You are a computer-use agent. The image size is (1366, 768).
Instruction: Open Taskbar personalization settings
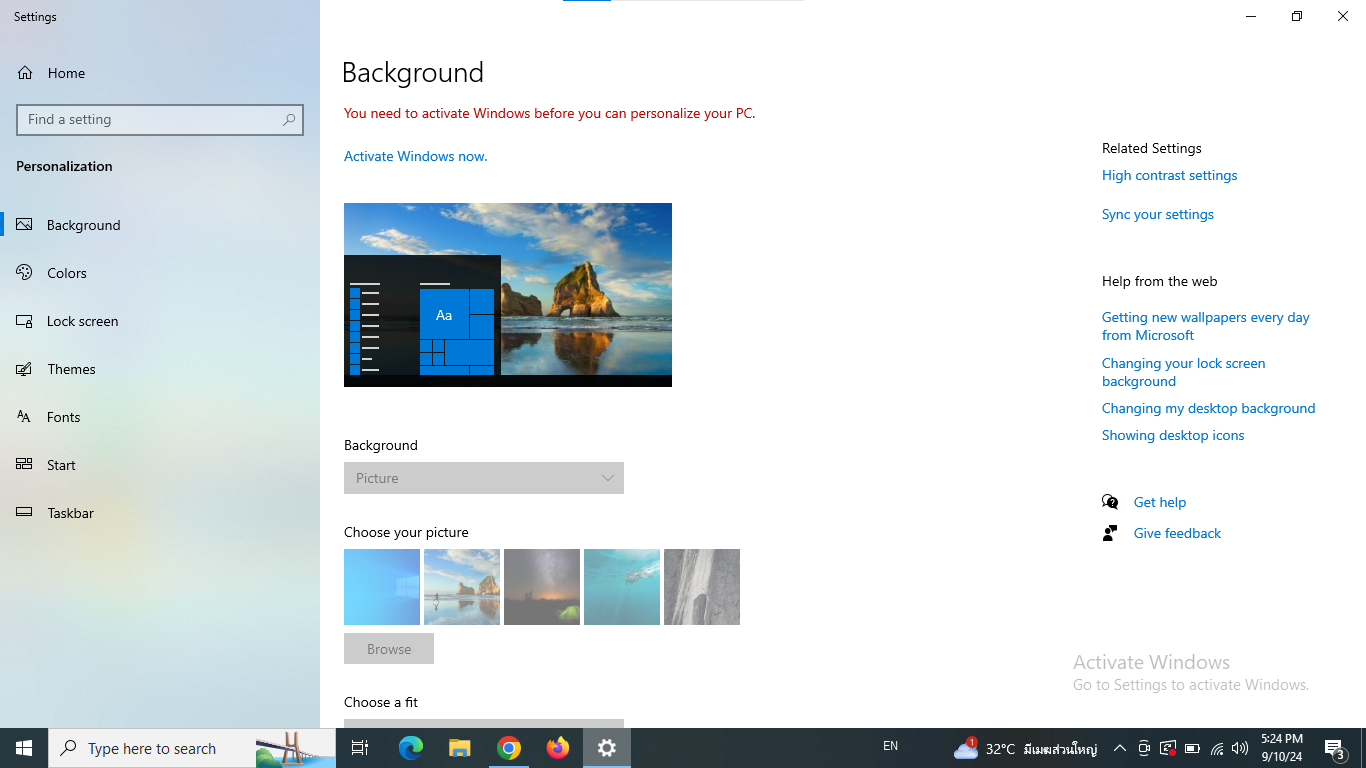160,513
